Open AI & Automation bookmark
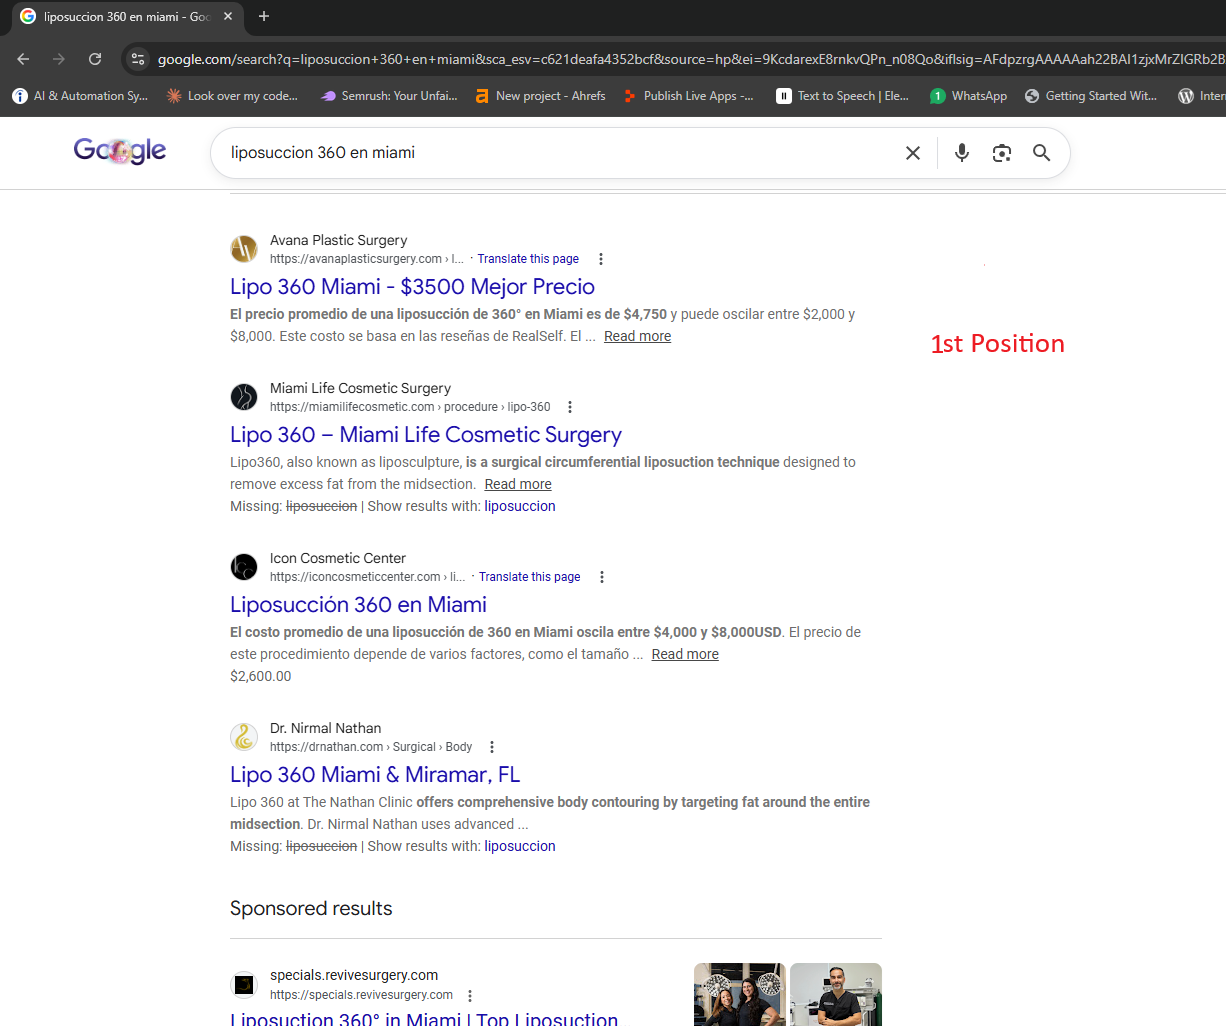 [80, 96]
